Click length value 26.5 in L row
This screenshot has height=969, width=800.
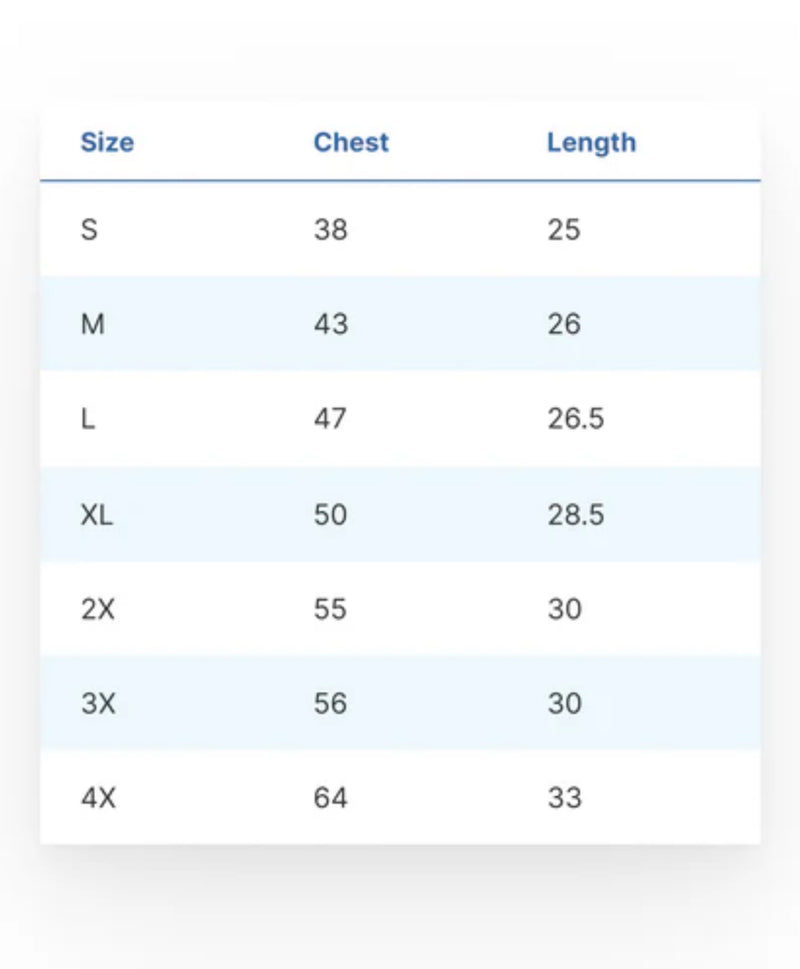point(575,418)
